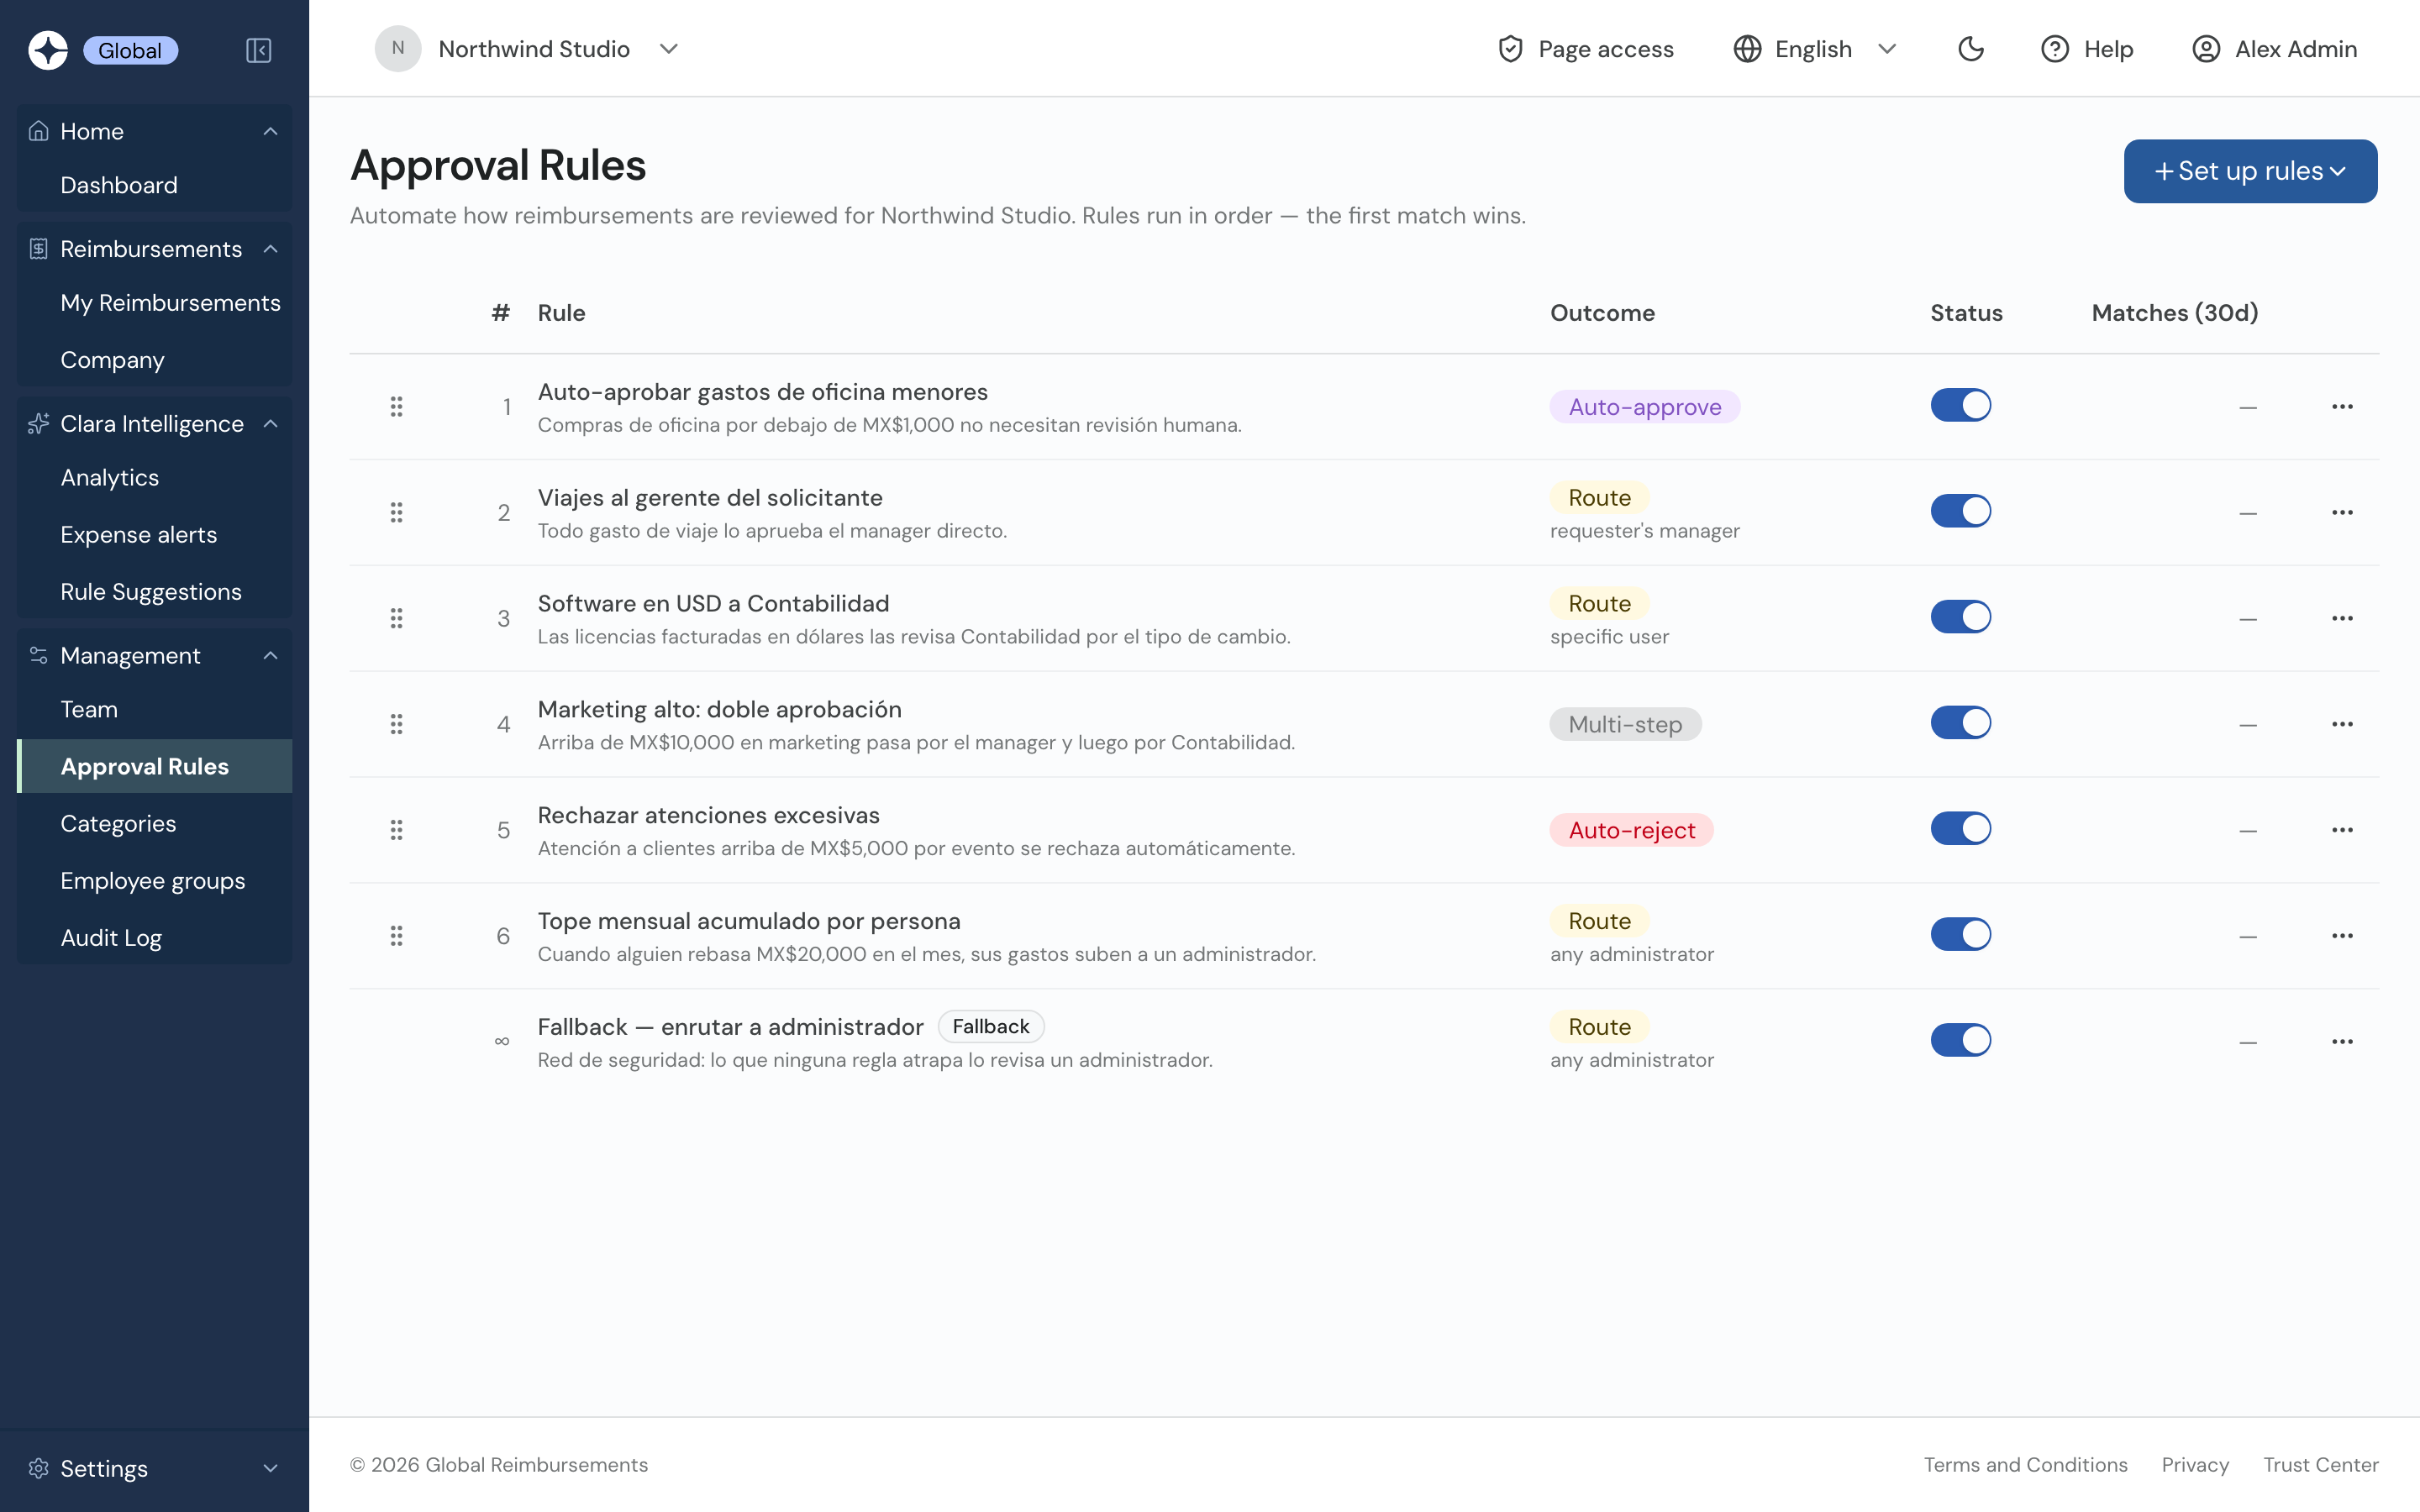2420x1512 pixels.
Task: Toggle Rechazar atenciones excesivas status
Action: tap(1960, 828)
